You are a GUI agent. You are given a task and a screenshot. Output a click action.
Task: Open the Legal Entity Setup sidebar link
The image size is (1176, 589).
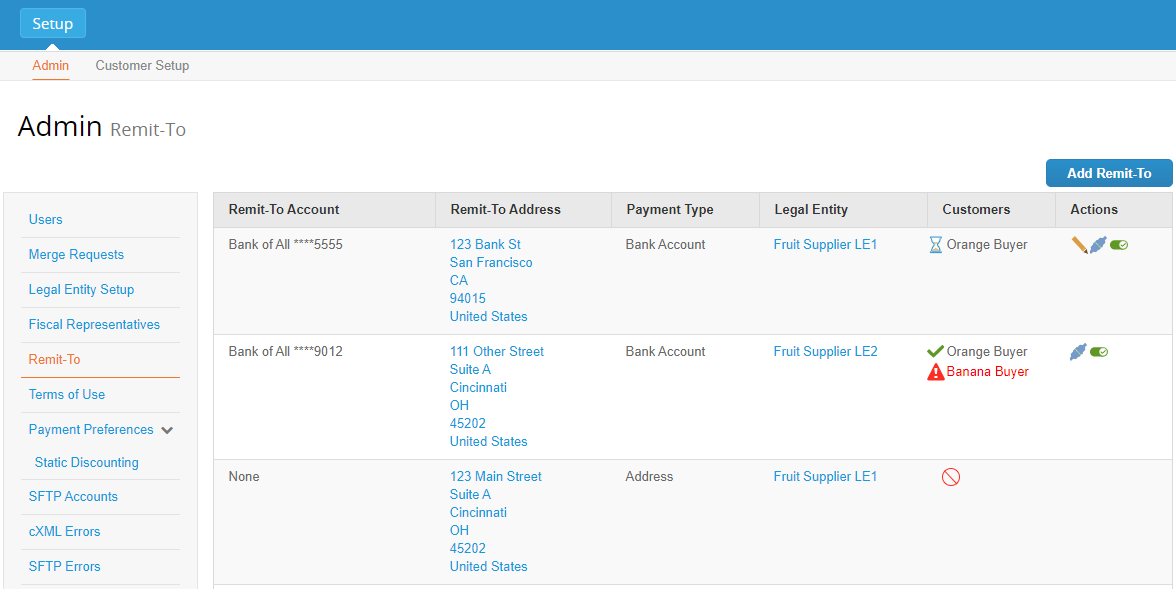point(81,290)
